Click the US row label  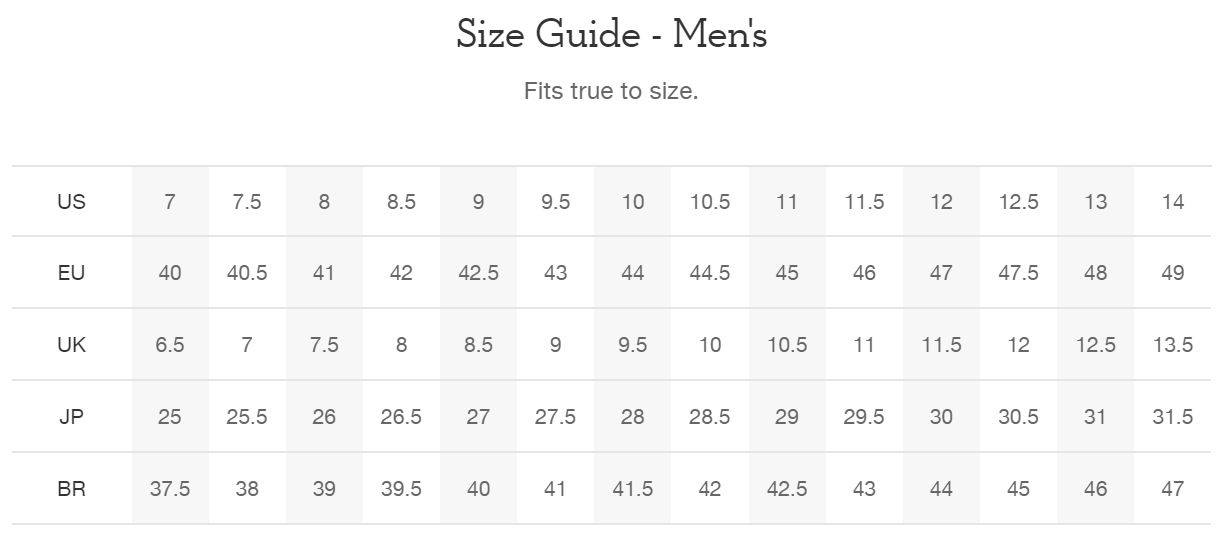71,202
